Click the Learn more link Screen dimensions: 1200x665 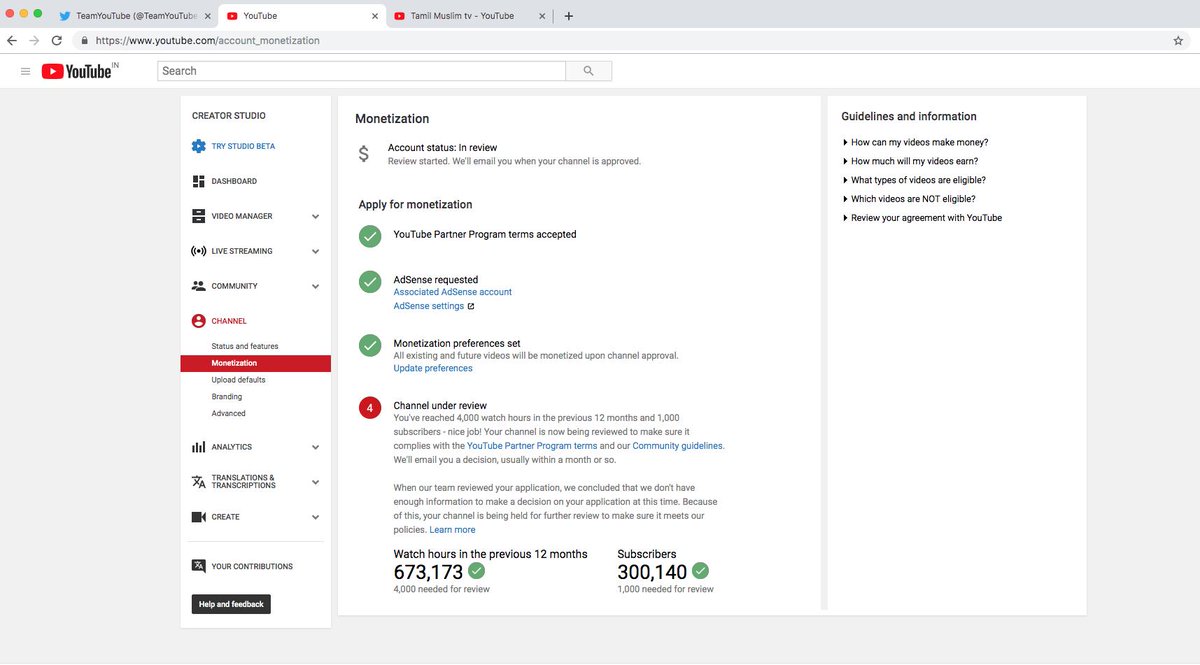pyautogui.click(x=453, y=529)
